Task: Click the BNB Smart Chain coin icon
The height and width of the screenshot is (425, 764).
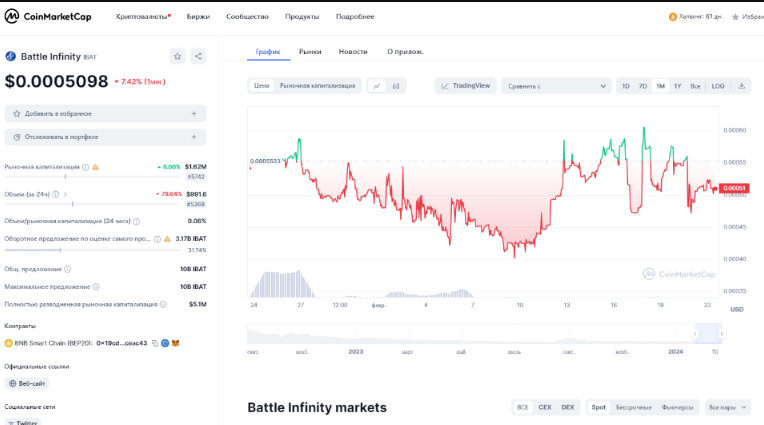Action: (x=8, y=343)
